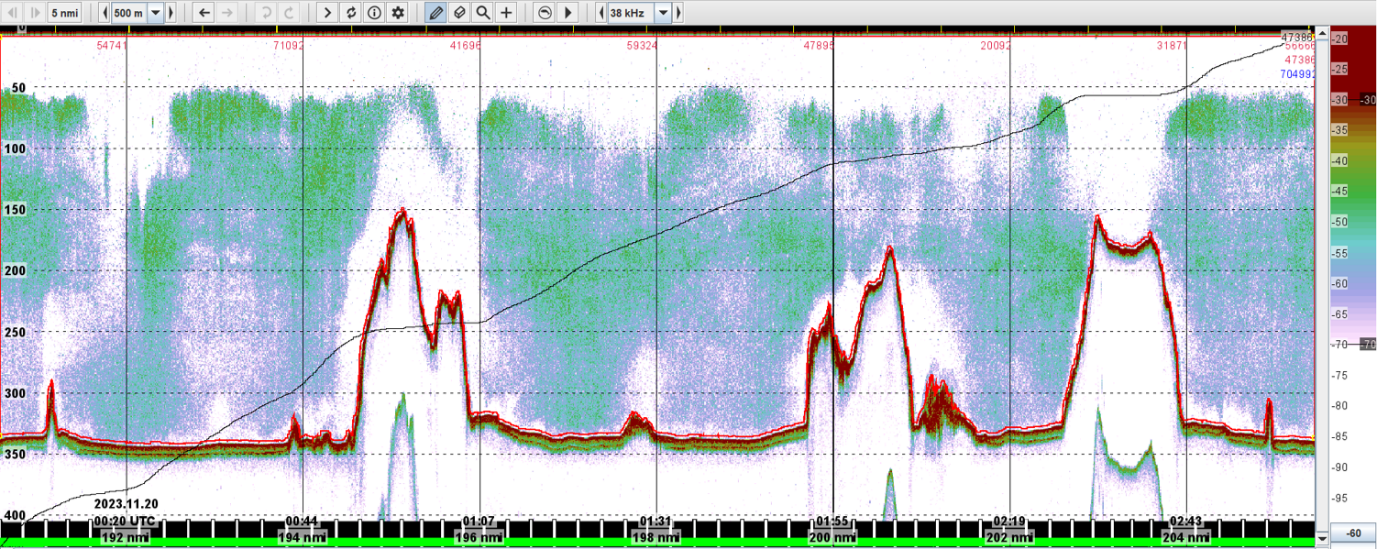Click the red value 54741 at top
The image size is (1377, 549).
(112, 46)
